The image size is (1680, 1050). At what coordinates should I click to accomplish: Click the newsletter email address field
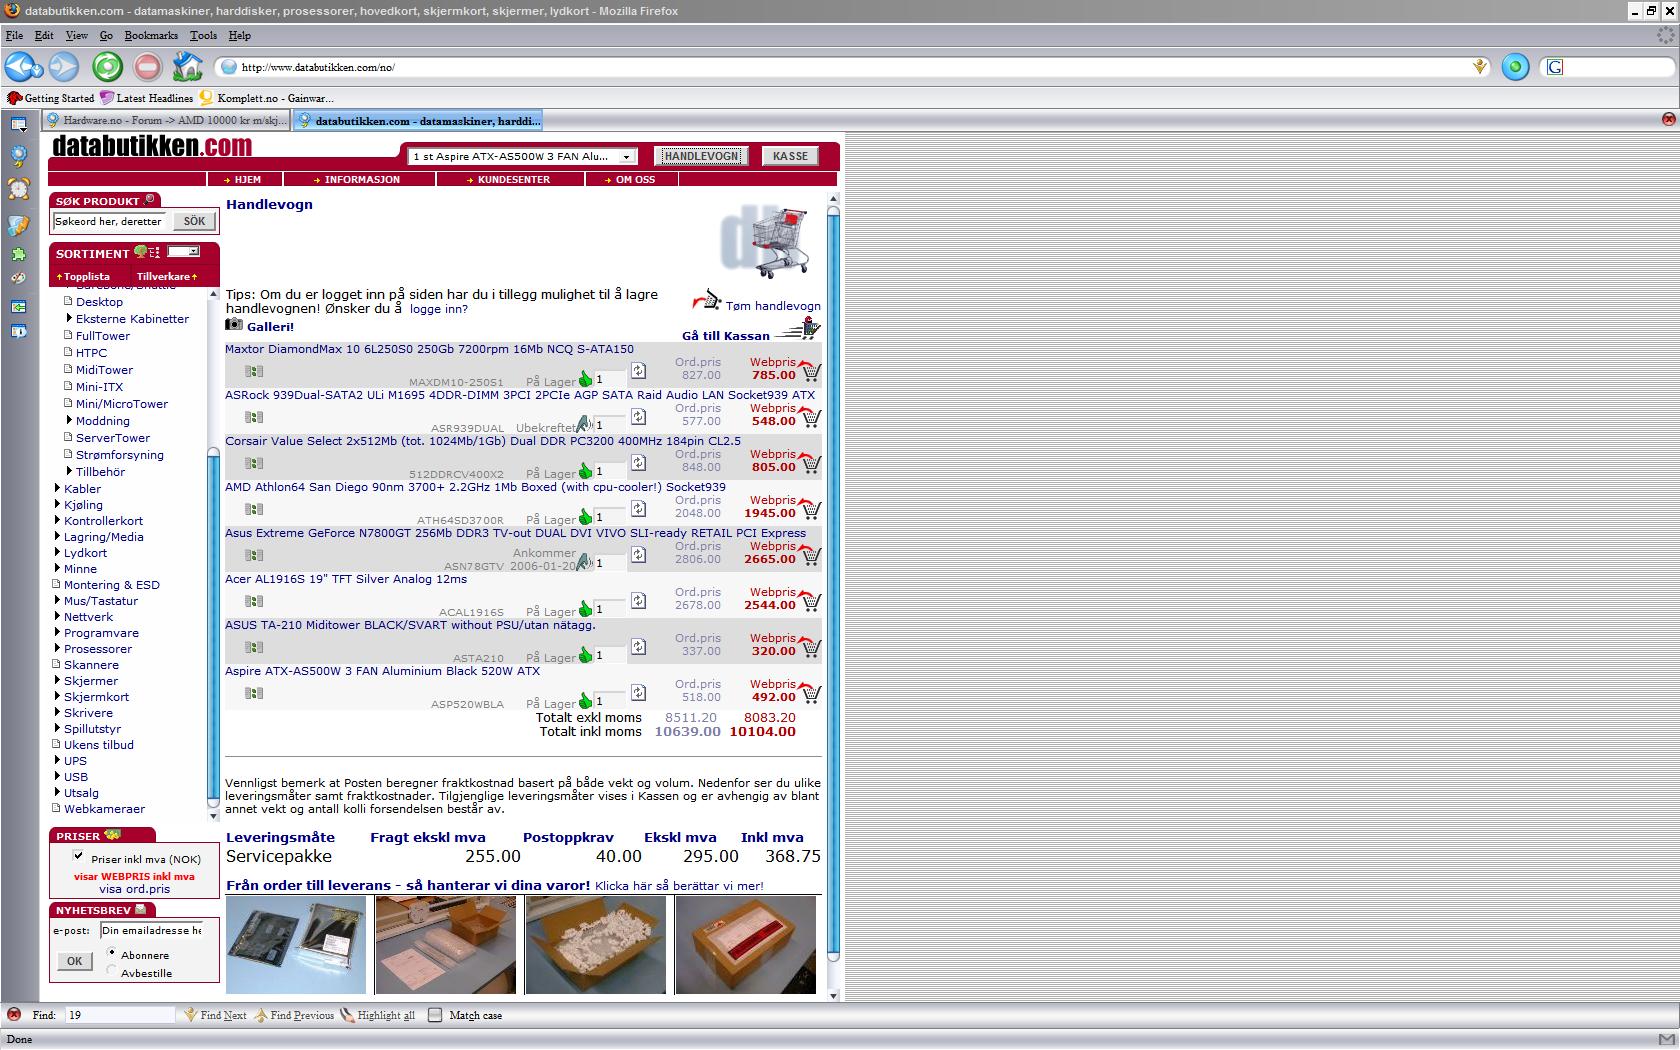tap(151, 930)
